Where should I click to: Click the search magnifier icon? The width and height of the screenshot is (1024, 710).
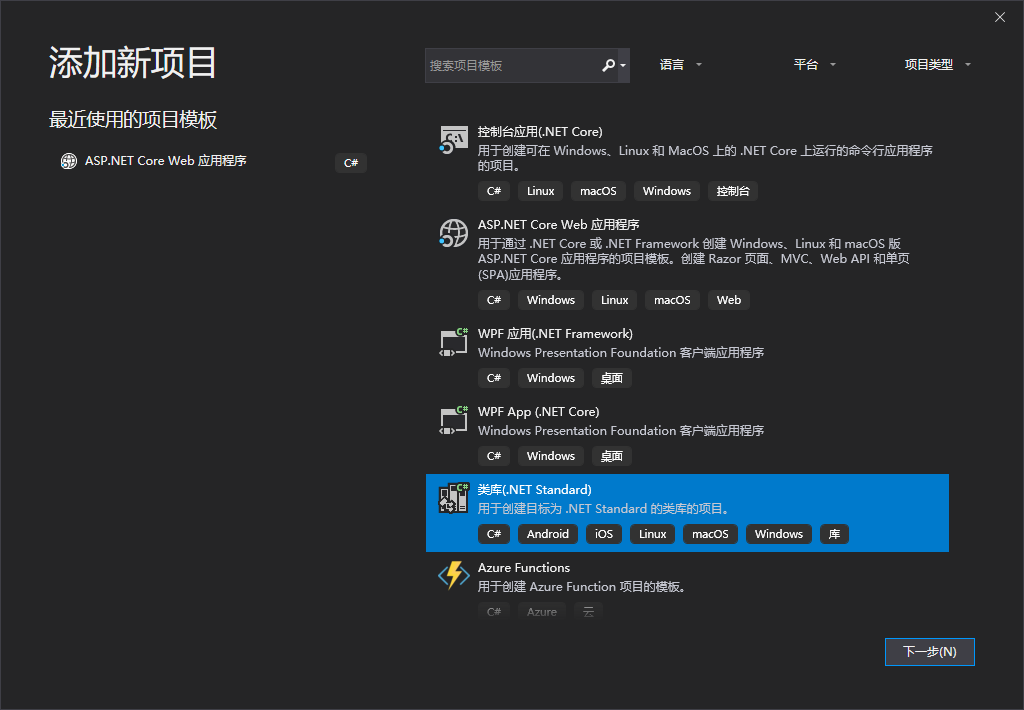609,64
